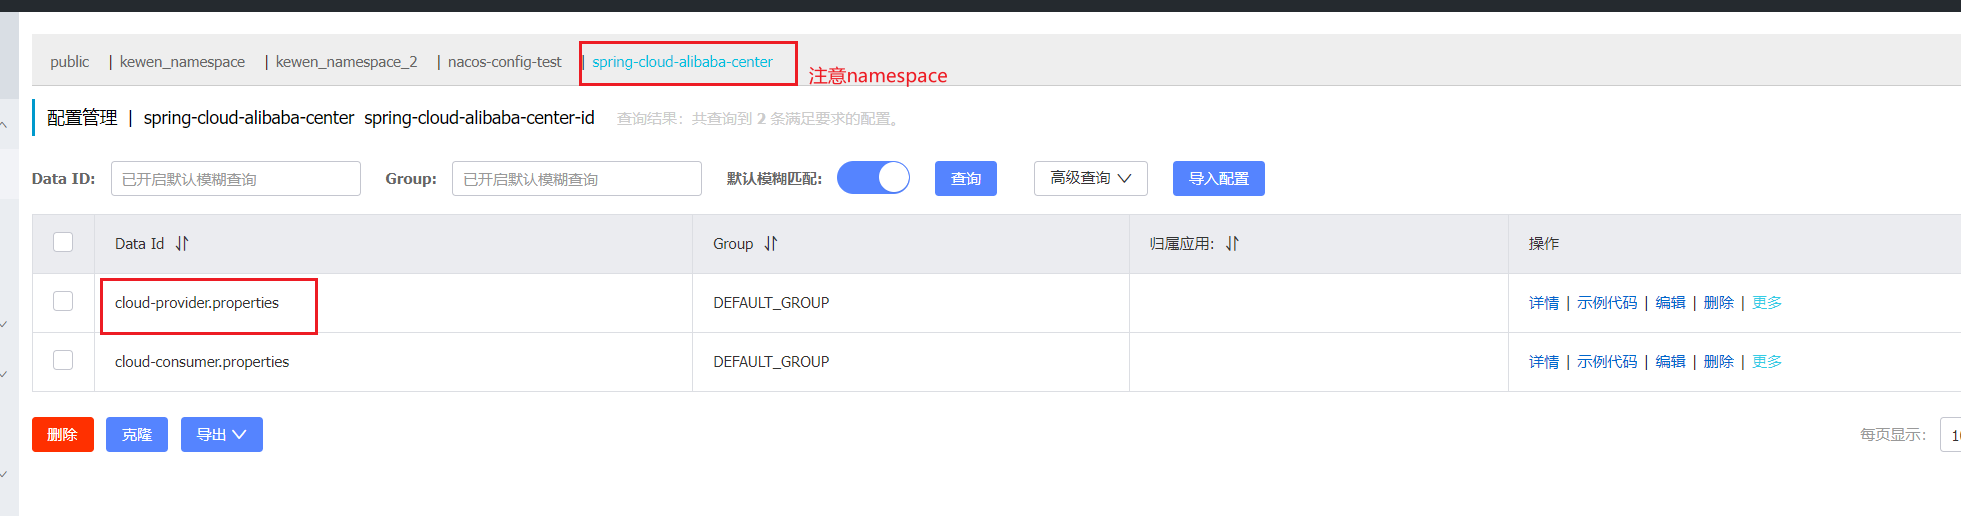Image resolution: width=1961 pixels, height=516 pixels.
Task: Click 删除 link for cloud-provider.properties
Action: pos(1719,302)
